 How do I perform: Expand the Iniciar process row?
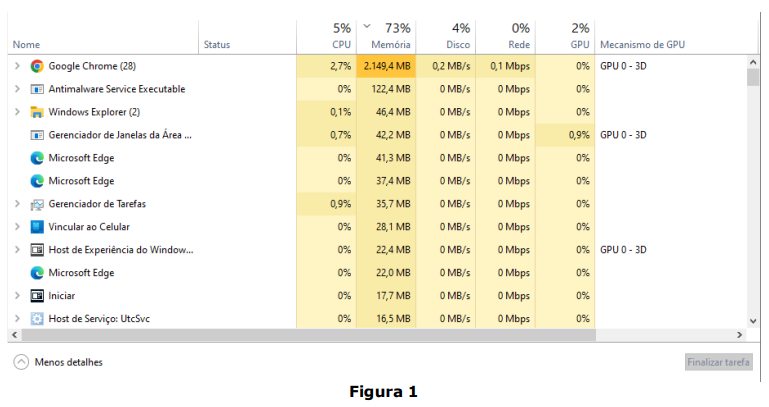17,296
